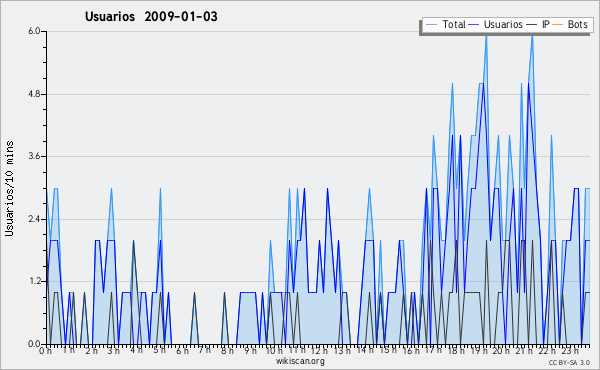
Task: Click the x-axis label '1 h'
Action: point(69,350)
